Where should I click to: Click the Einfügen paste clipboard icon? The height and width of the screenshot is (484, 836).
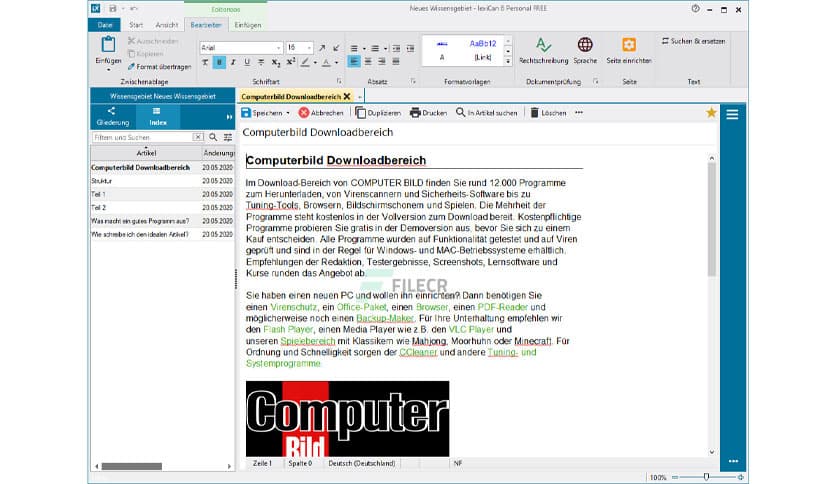[x=108, y=45]
